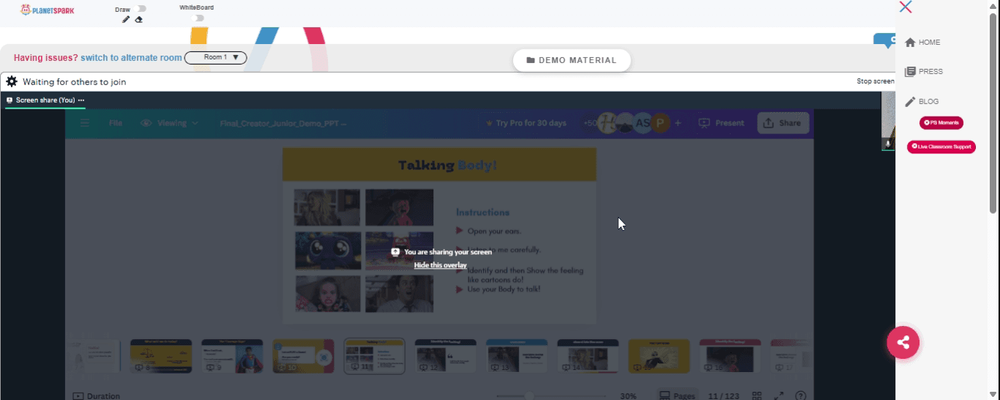
Task: Click the switch to alternate room link
Action: pos(131,57)
